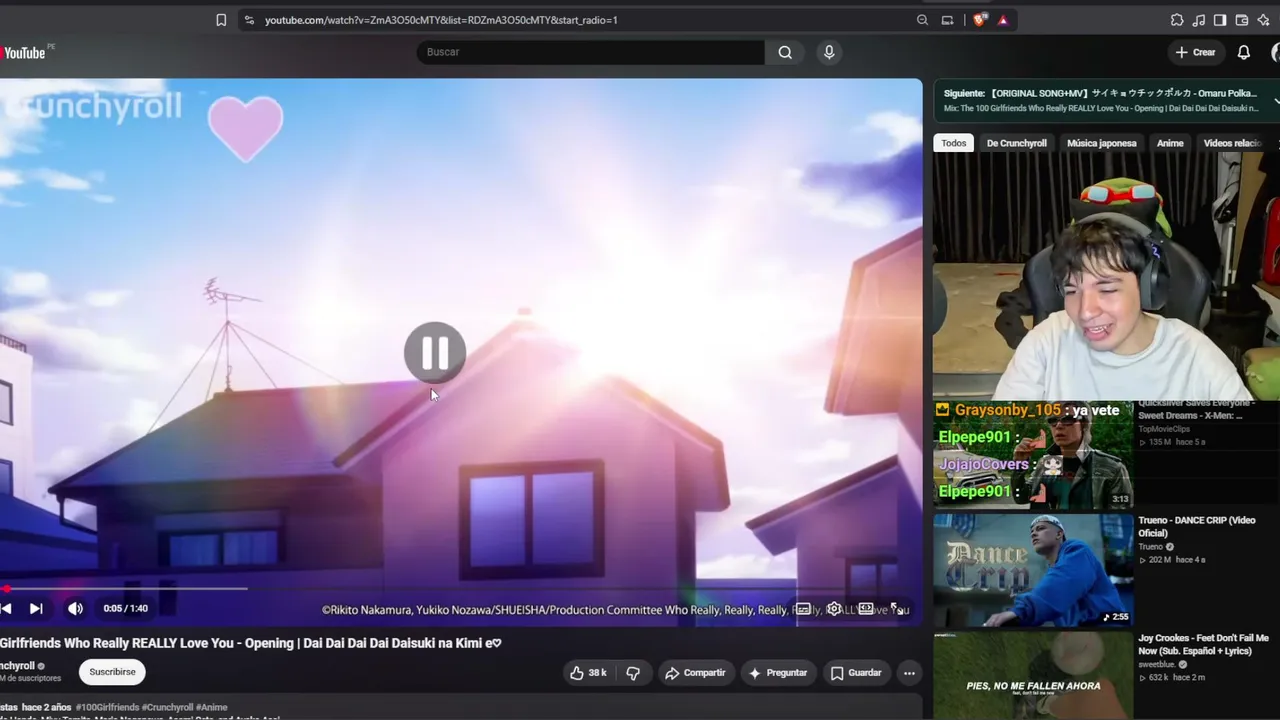Select the Música japonesa filter chip
1280x720 pixels.
point(1102,143)
